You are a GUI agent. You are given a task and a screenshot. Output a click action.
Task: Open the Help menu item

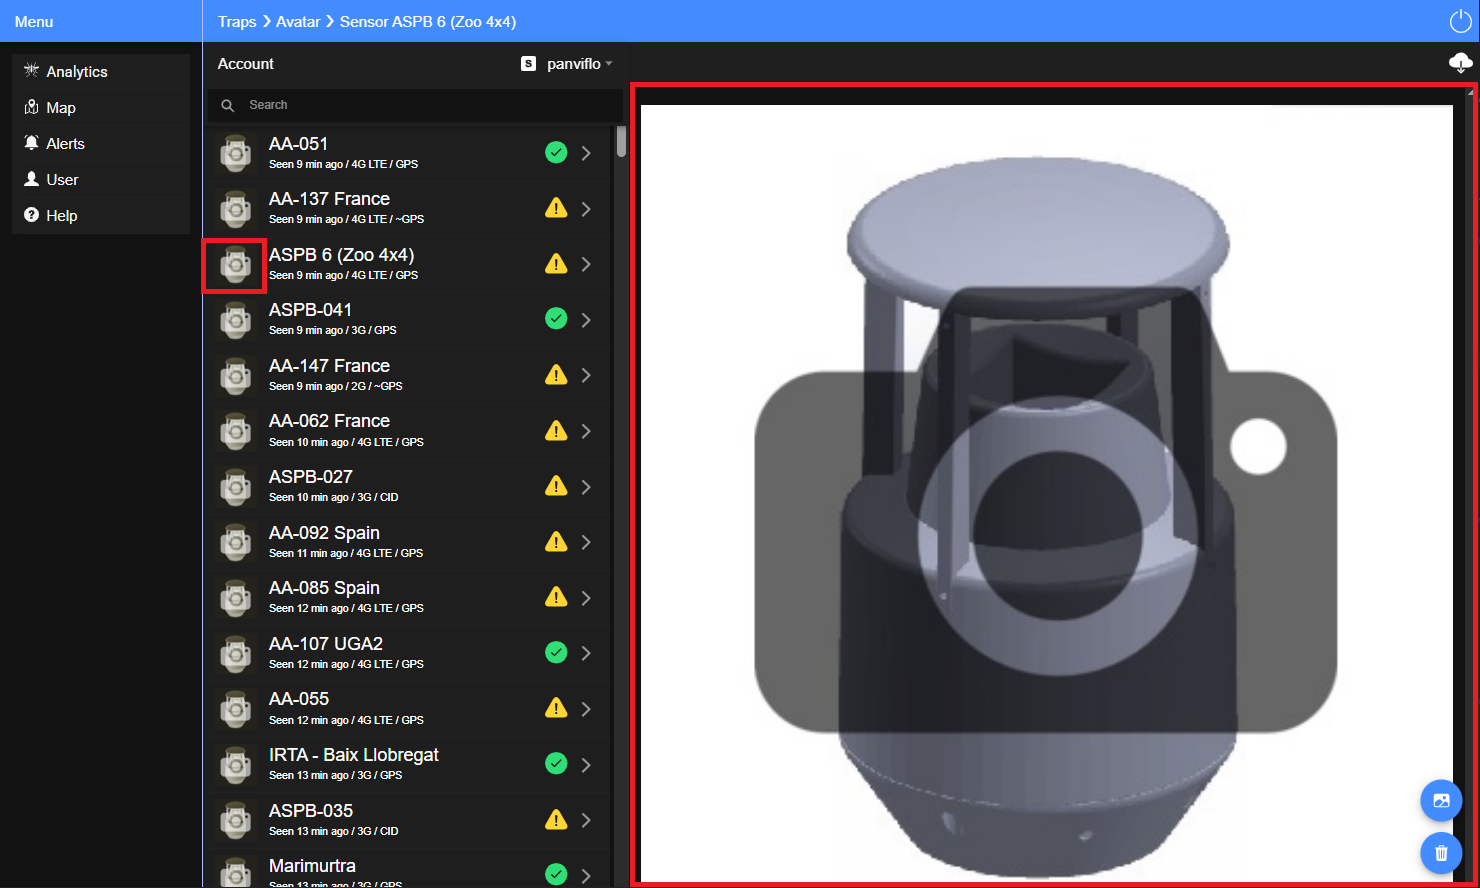point(101,215)
